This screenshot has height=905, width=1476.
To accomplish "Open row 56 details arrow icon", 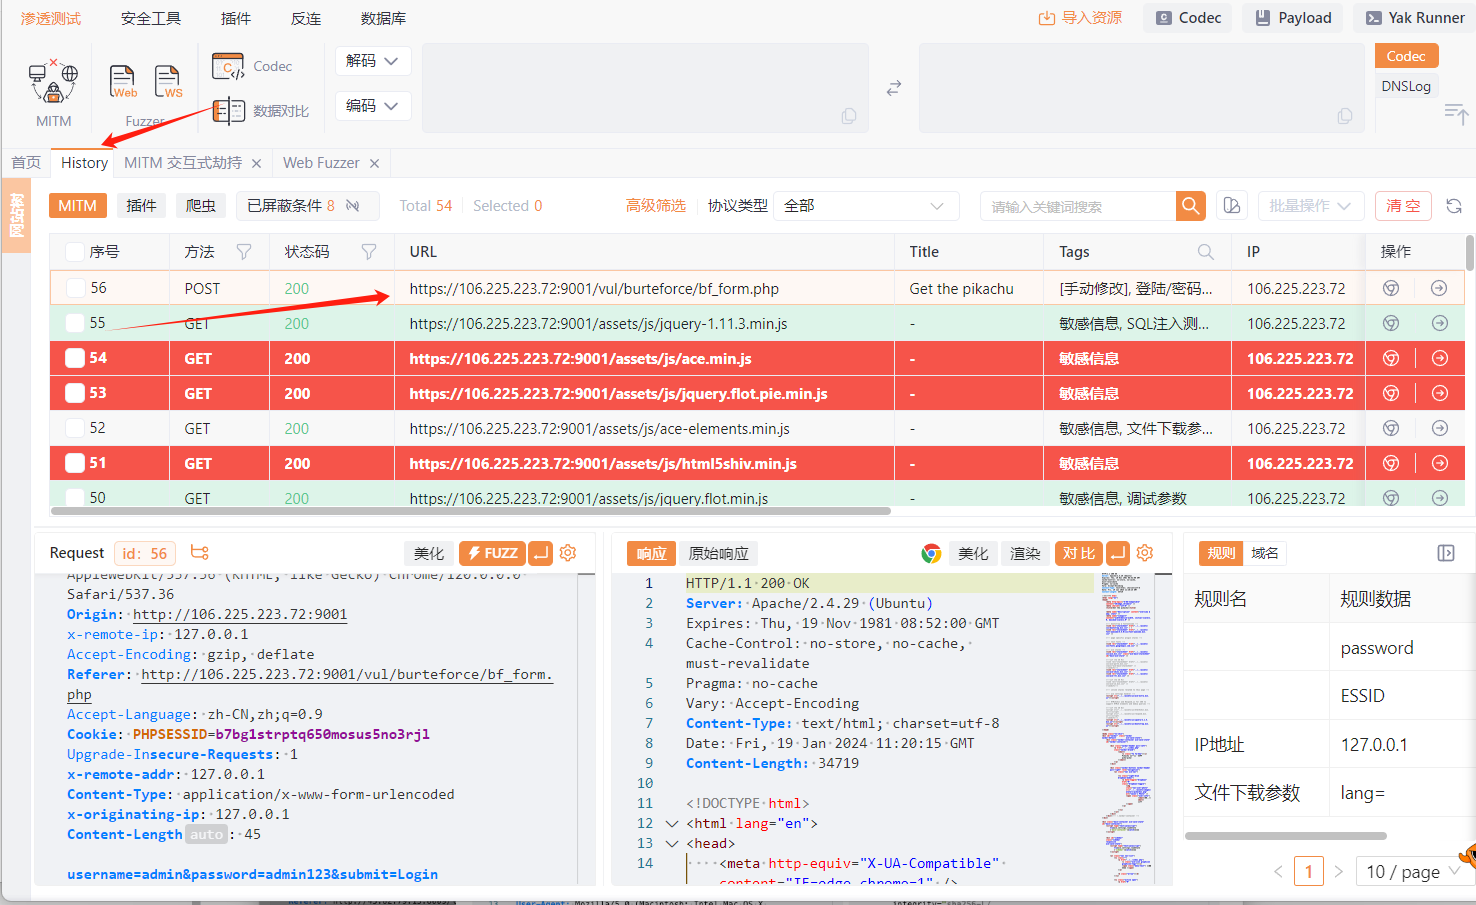I will (1439, 288).
